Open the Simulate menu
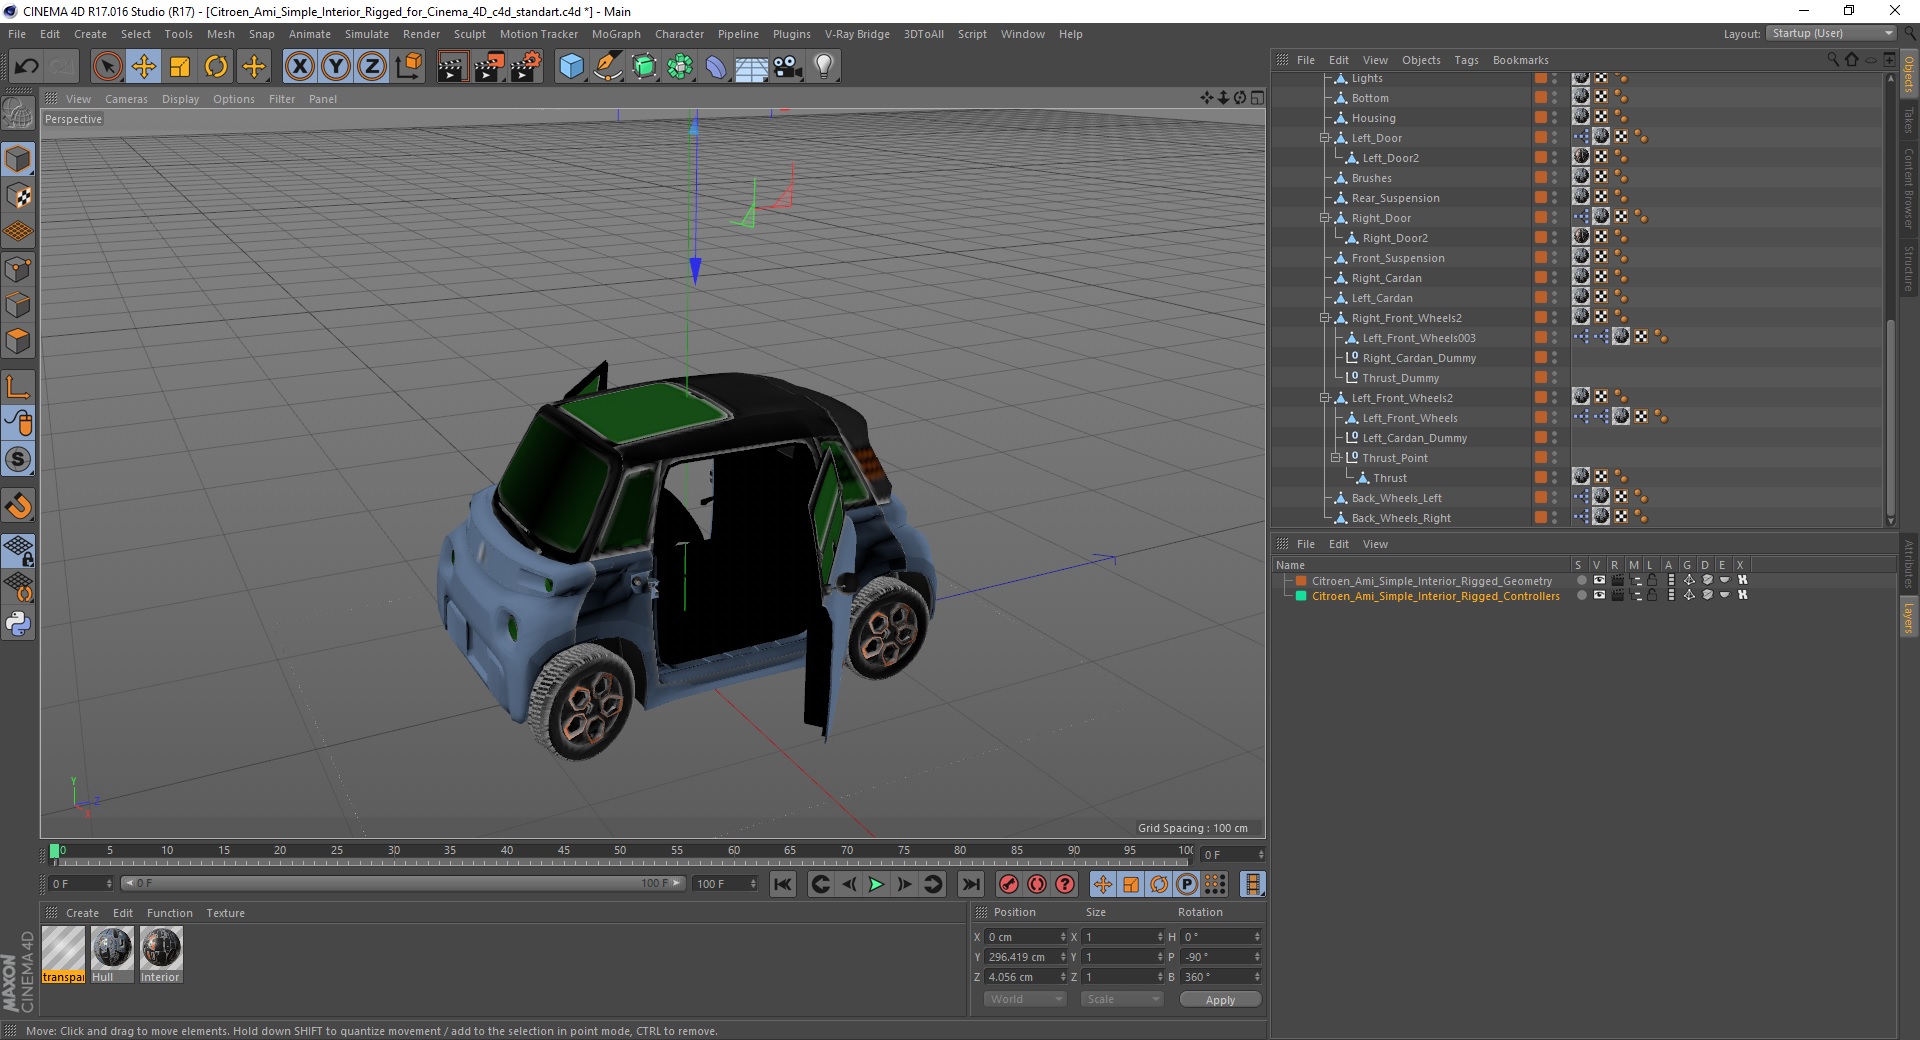 (367, 34)
